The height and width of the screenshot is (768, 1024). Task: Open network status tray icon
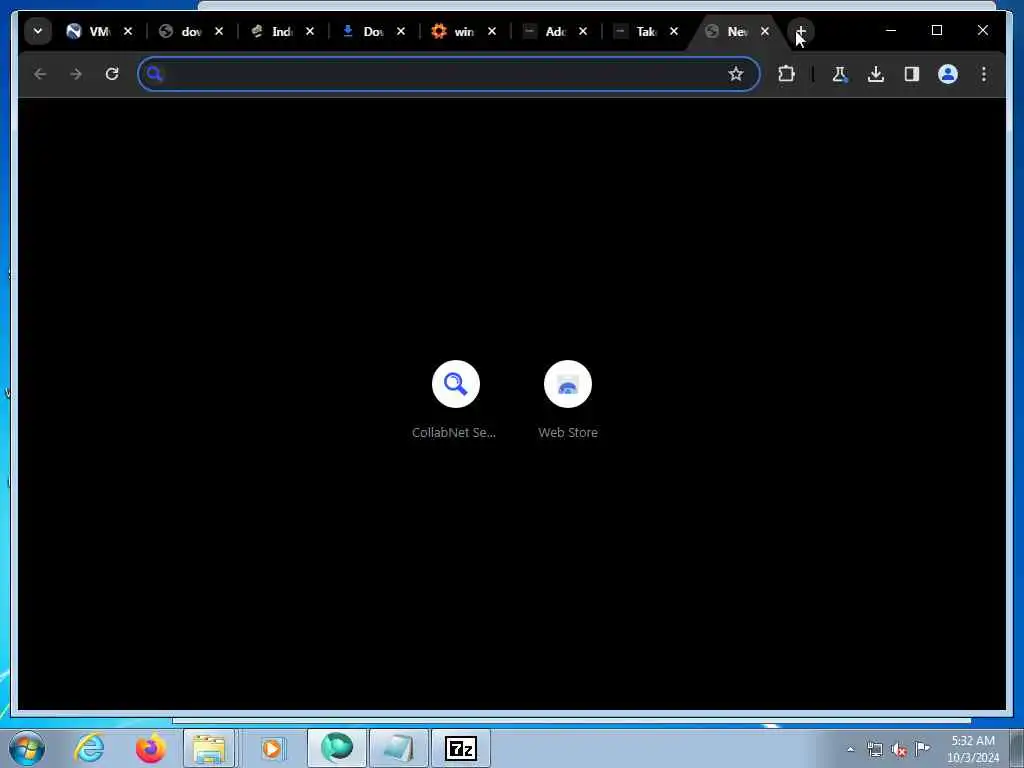pos(875,750)
